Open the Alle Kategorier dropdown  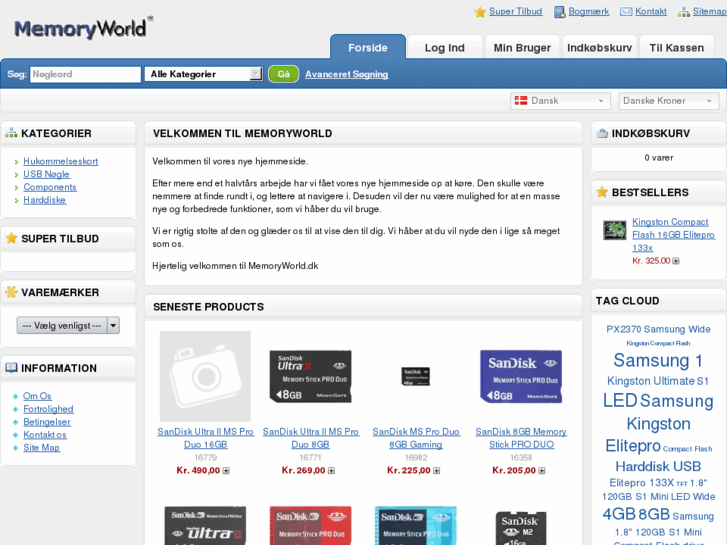click(204, 74)
